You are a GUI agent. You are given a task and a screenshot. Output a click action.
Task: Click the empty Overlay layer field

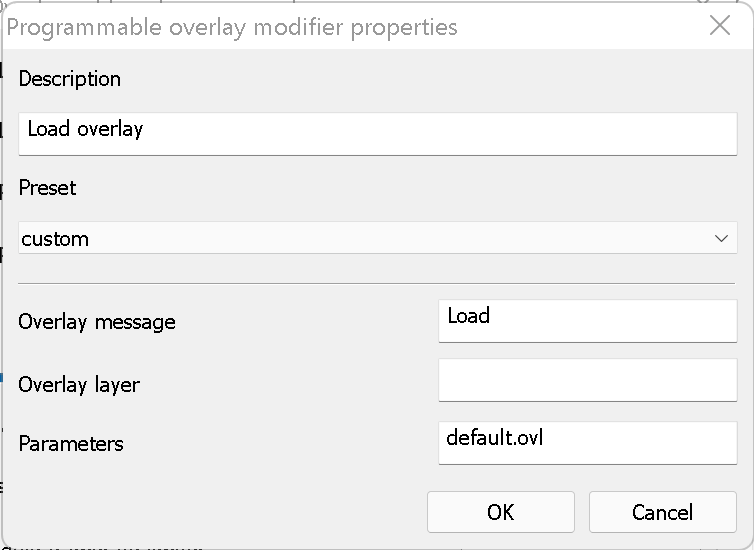click(x=587, y=381)
